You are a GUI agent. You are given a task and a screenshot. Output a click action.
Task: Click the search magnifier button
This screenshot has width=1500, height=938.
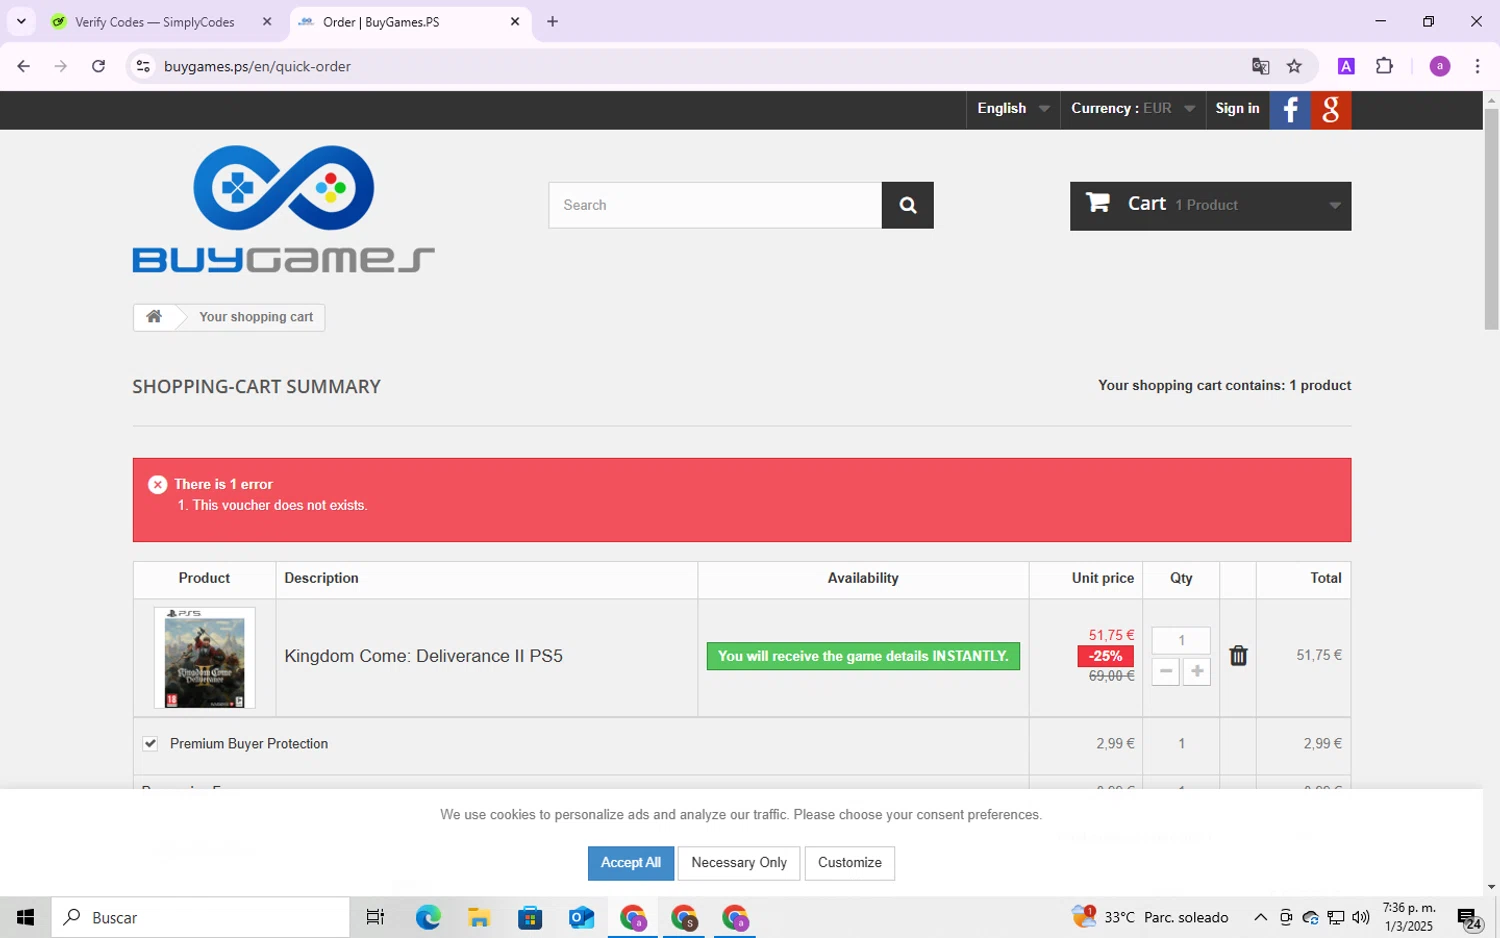point(907,205)
